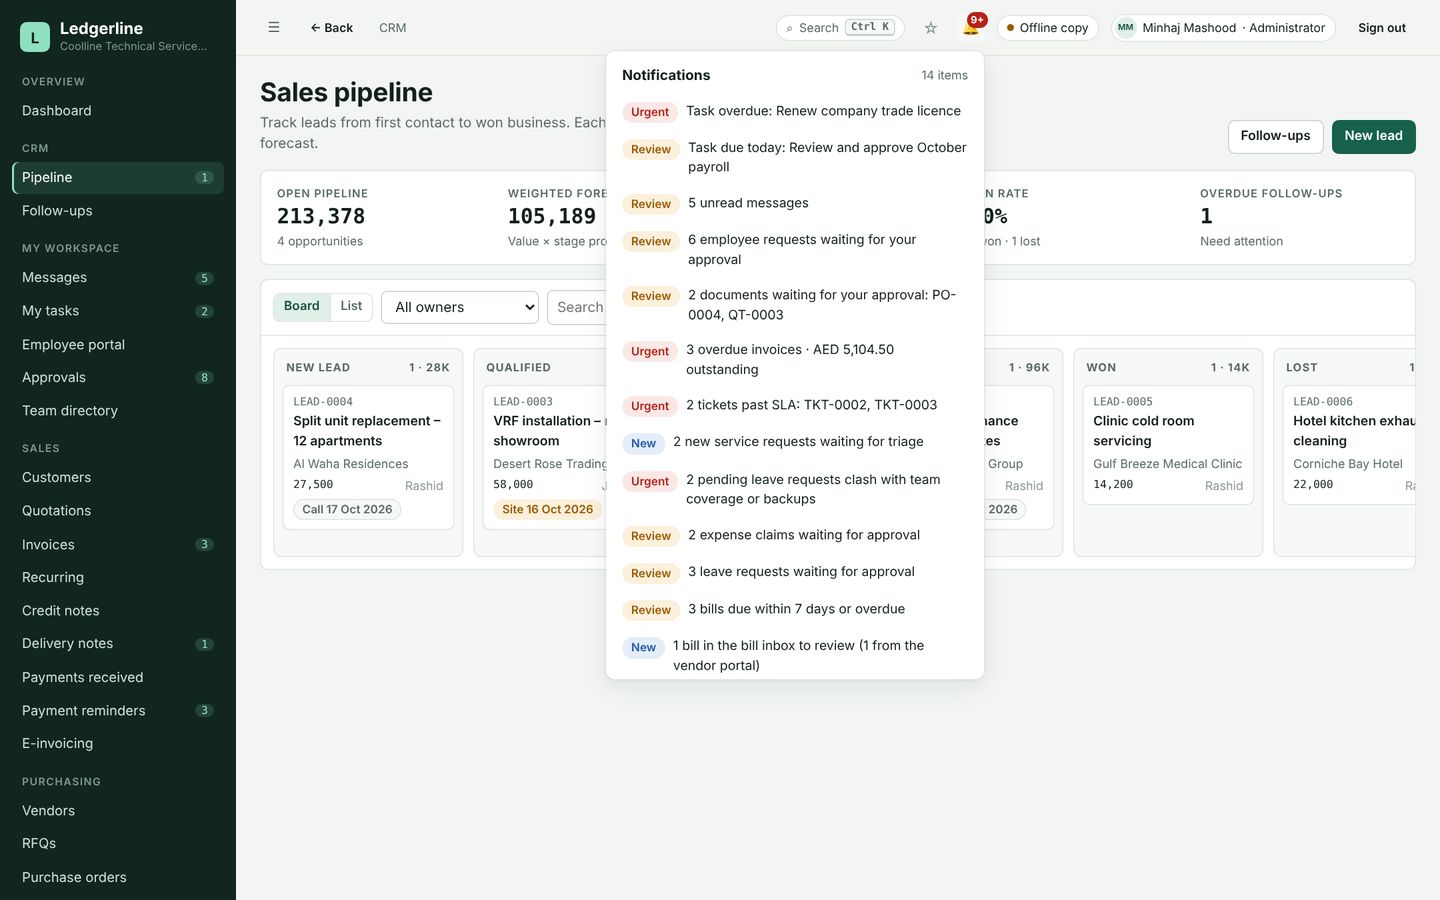Open the 3 leave requests notification

click(x=795, y=572)
